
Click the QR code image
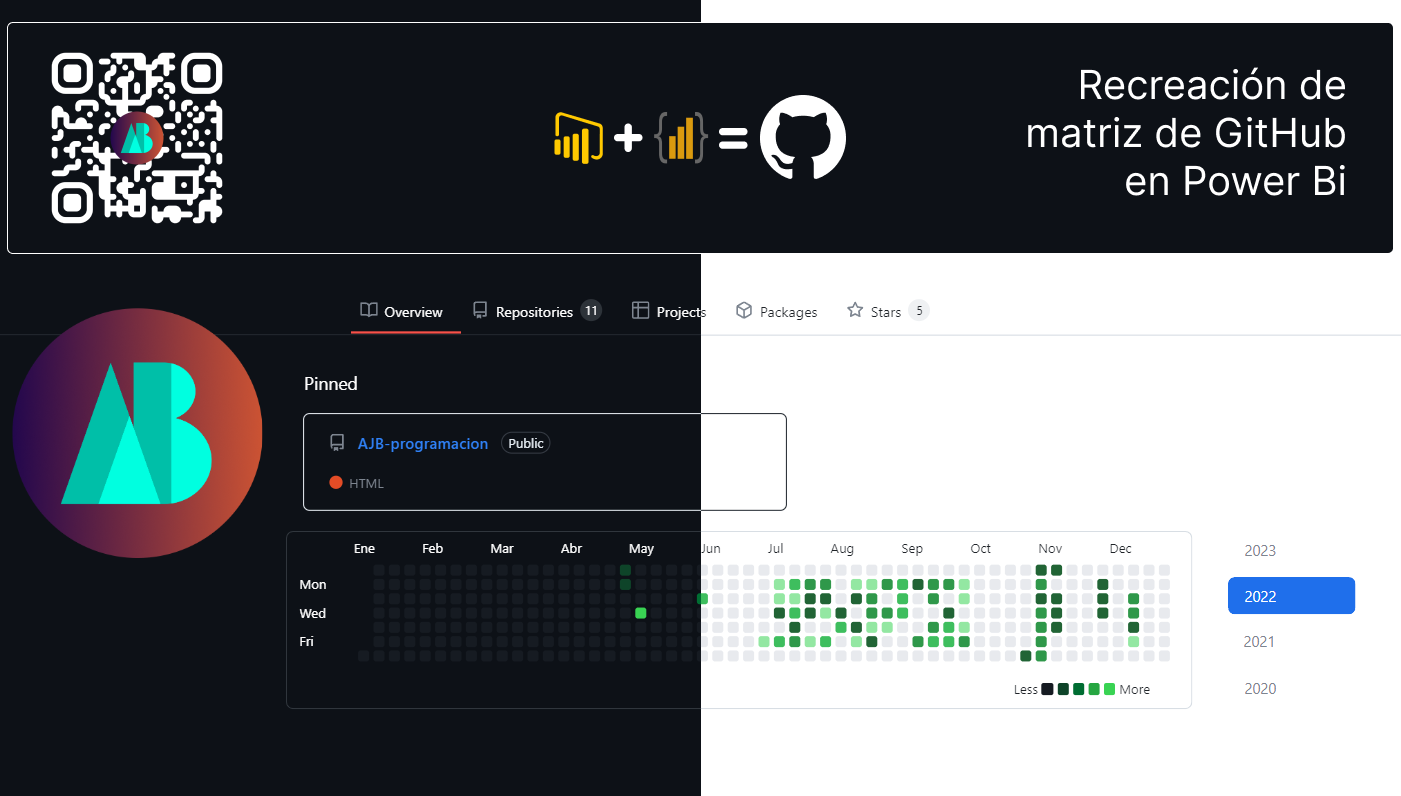(137, 138)
